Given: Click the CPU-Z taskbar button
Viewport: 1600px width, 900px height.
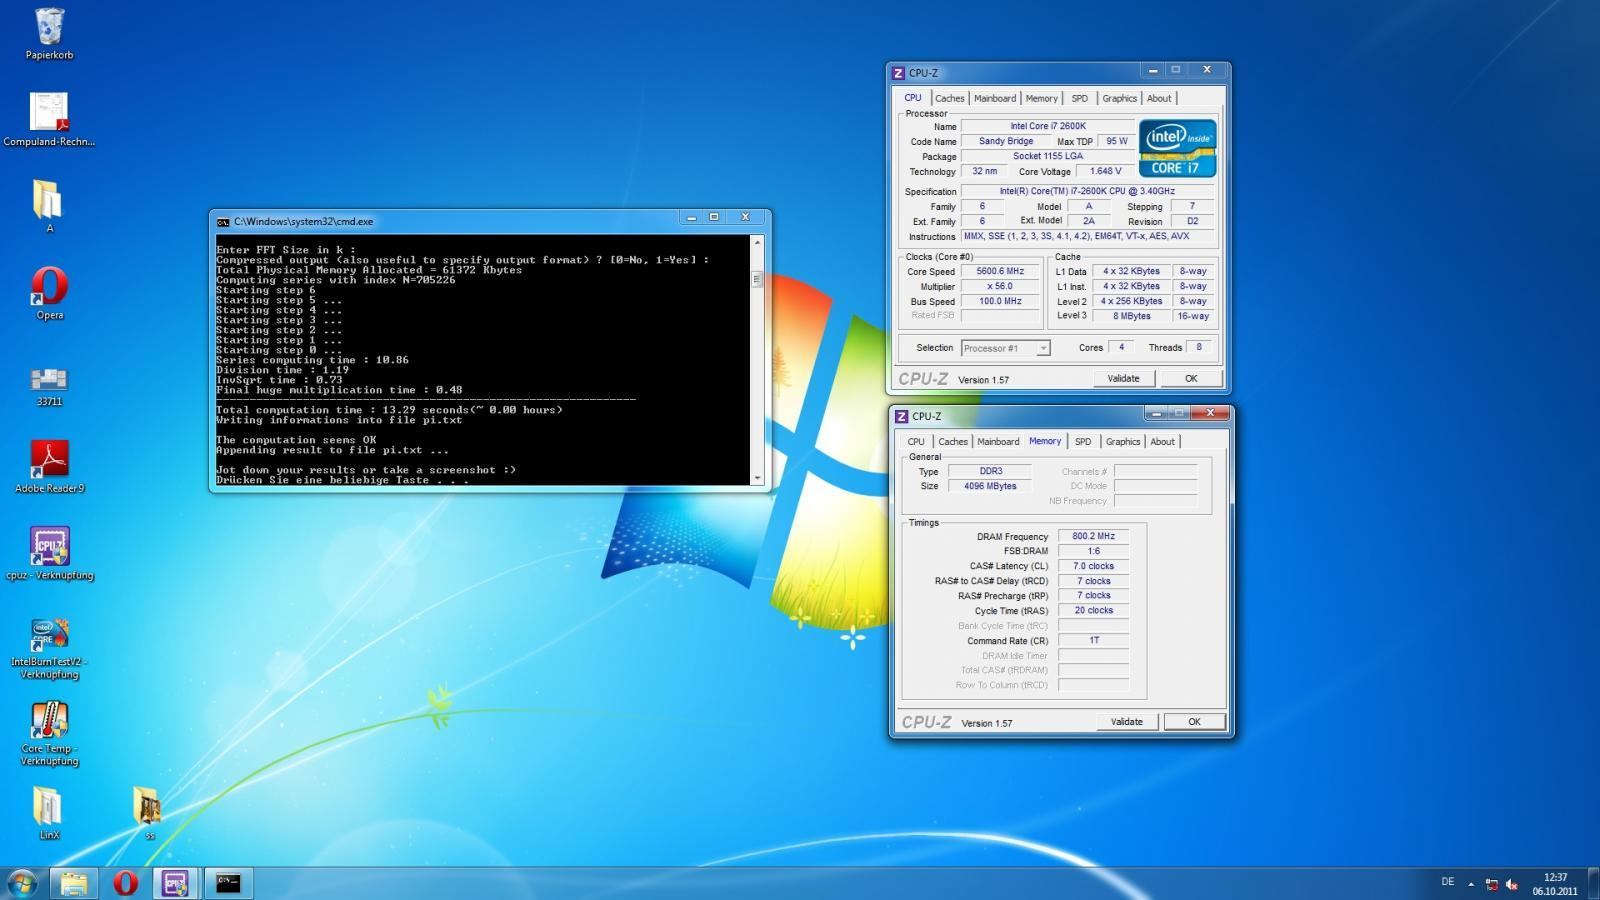Looking at the screenshot, I should 176,883.
